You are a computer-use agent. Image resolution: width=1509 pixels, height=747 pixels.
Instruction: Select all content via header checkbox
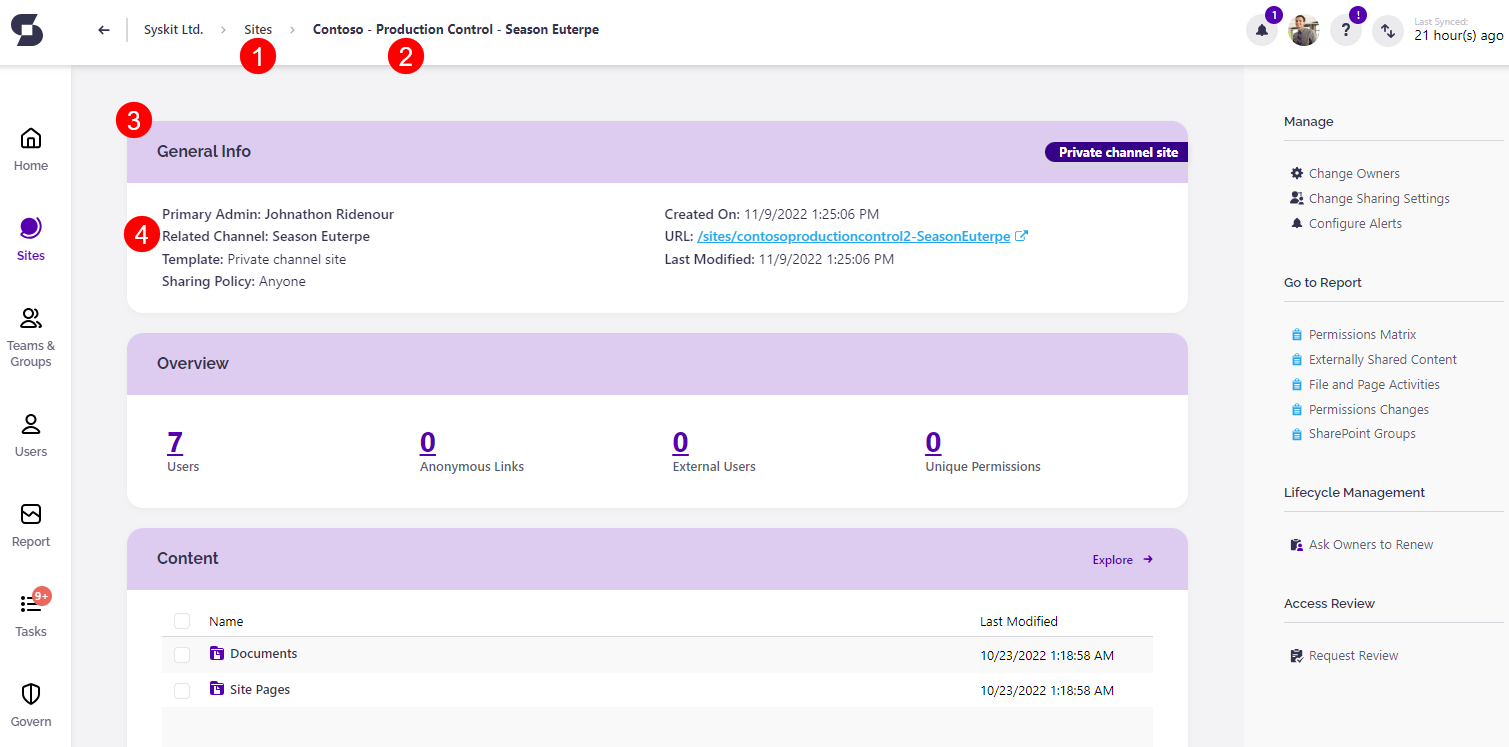pos(182,620)
